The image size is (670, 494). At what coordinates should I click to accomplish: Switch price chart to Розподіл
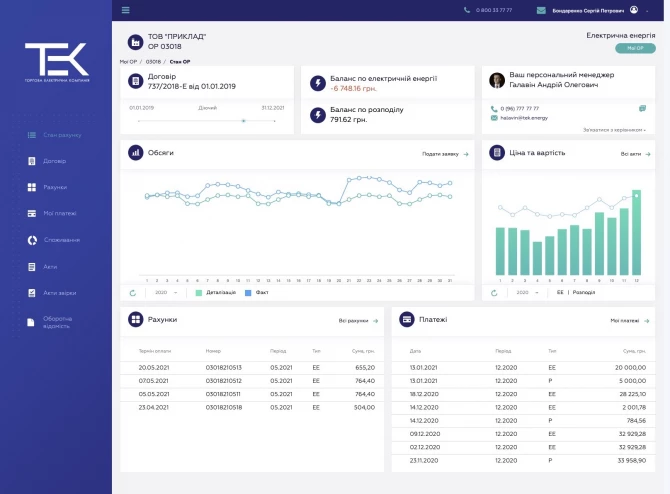click(x=585, y=293)
